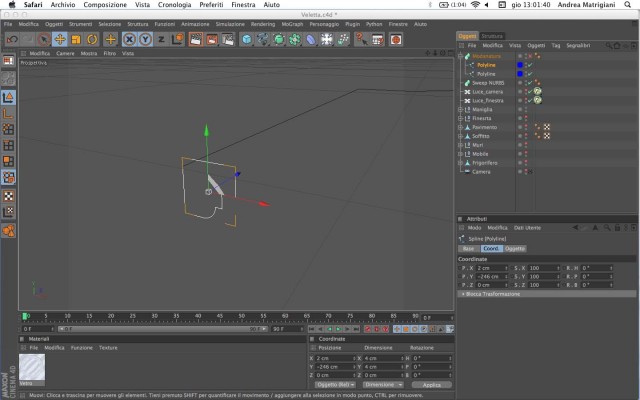The width and height of the screenshot is (640, 400).
Task: Select the Vetro material thumbnail
Action: pos(32,368)
